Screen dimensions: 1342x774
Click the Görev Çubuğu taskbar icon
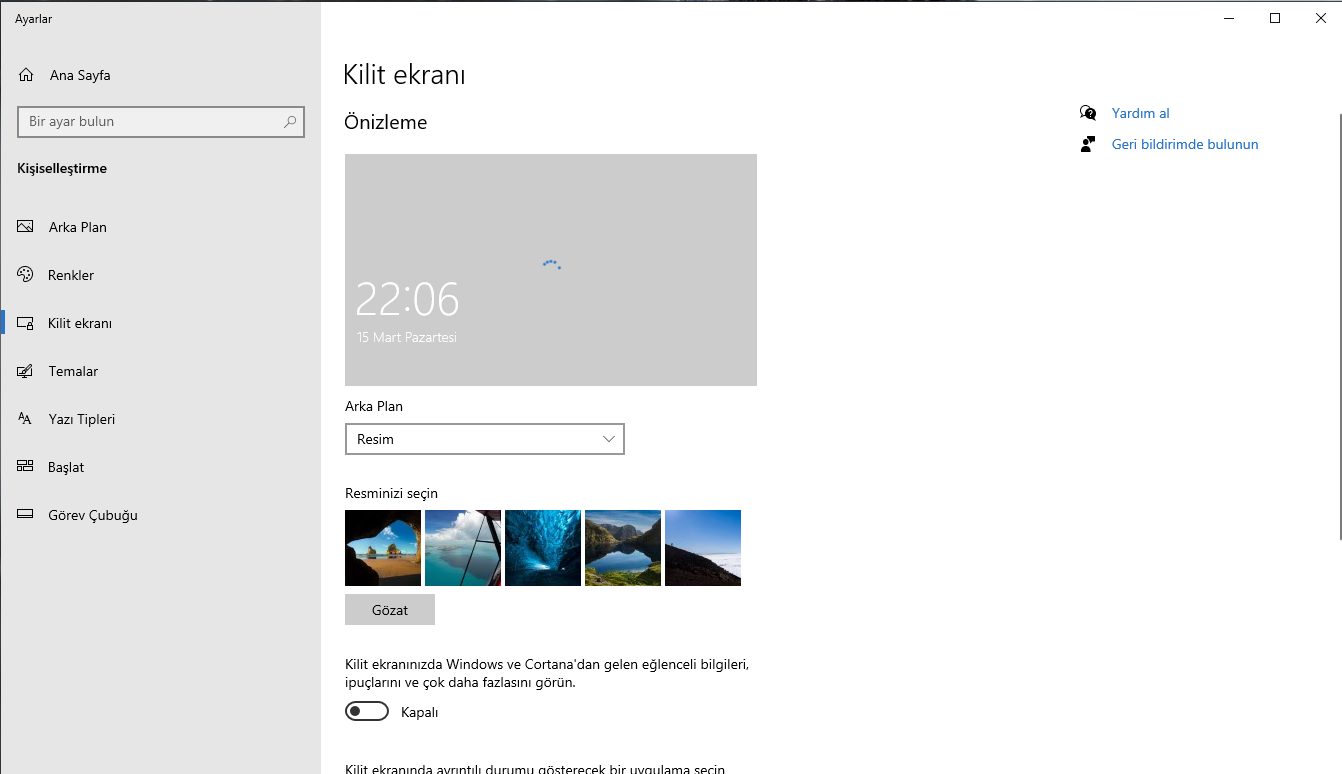[26, 515]
